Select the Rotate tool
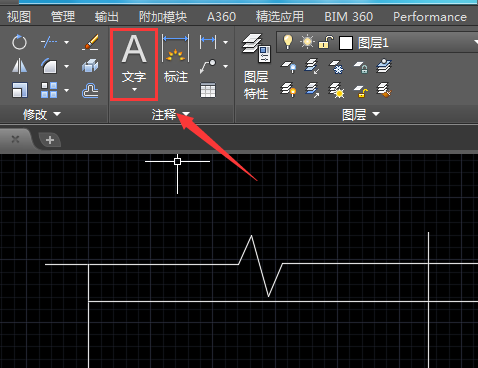478x368 pixels. [x=19, y=42]
